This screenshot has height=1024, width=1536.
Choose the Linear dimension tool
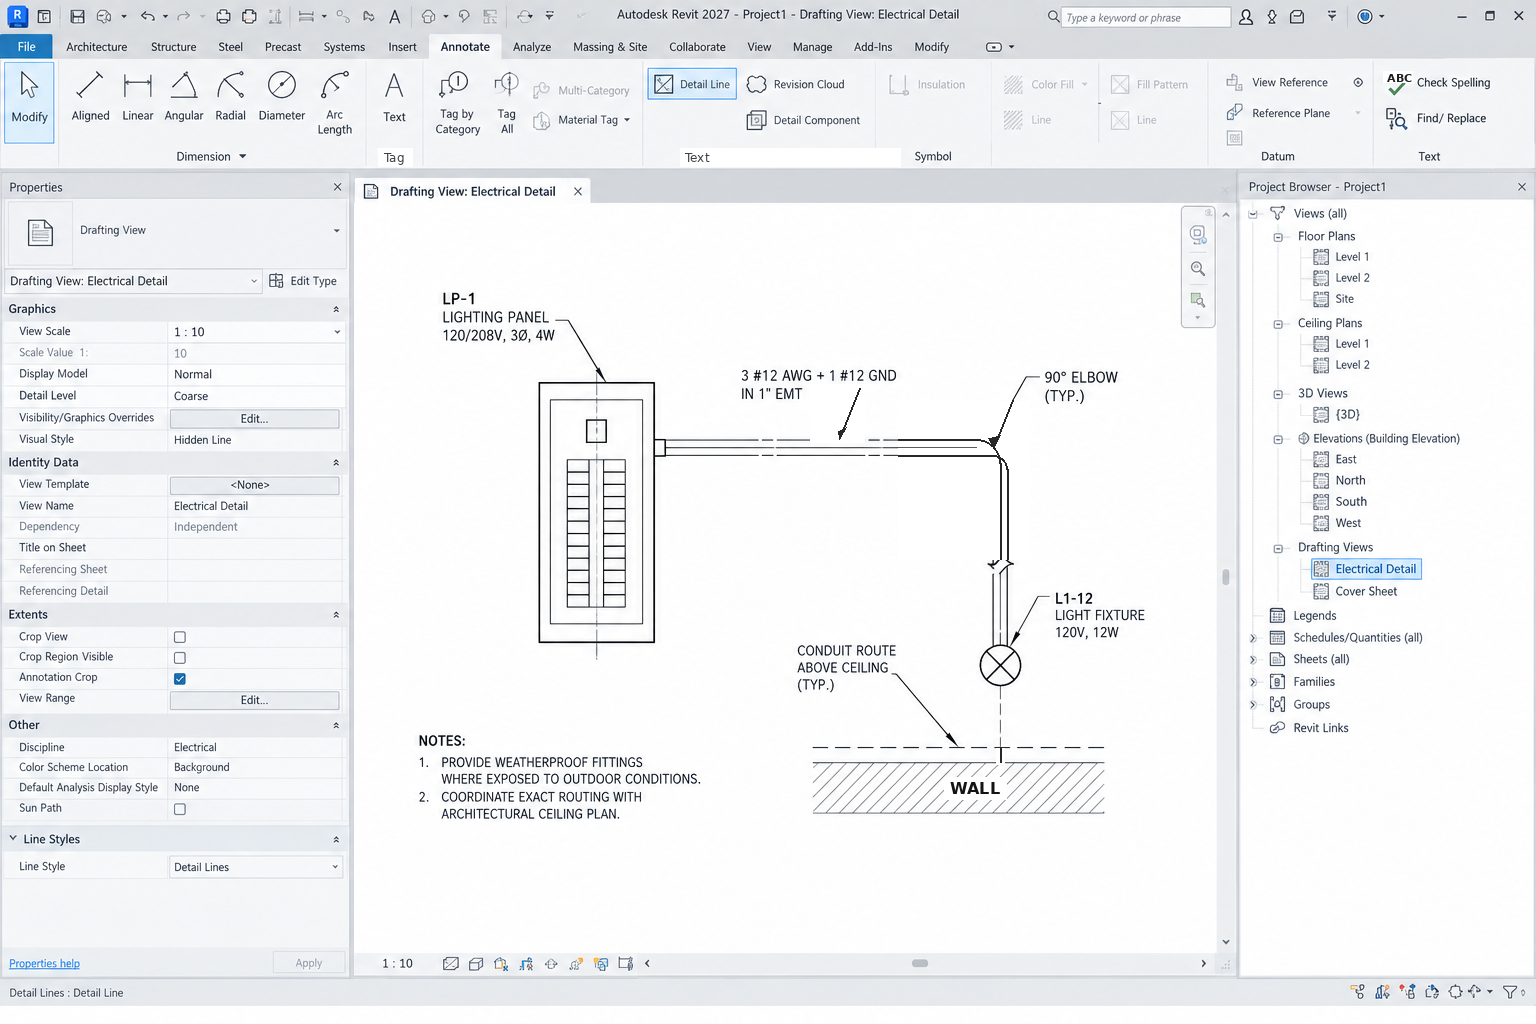(x=138, y=97)
